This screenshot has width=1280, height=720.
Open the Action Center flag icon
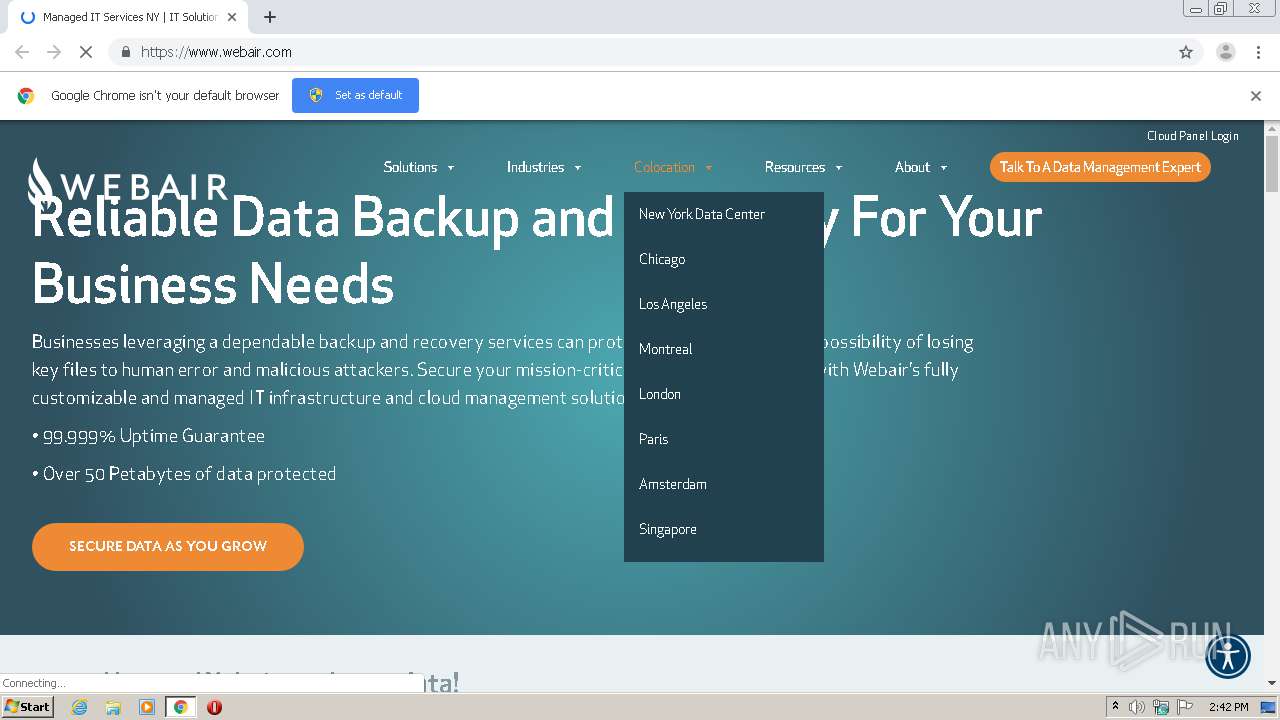pos(1185,707)
